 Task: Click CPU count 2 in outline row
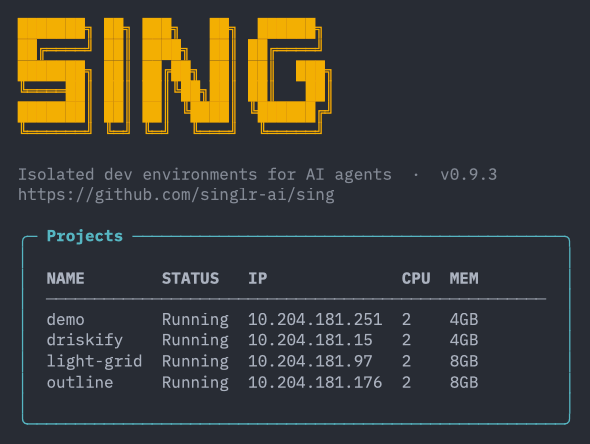coord(406,383)
